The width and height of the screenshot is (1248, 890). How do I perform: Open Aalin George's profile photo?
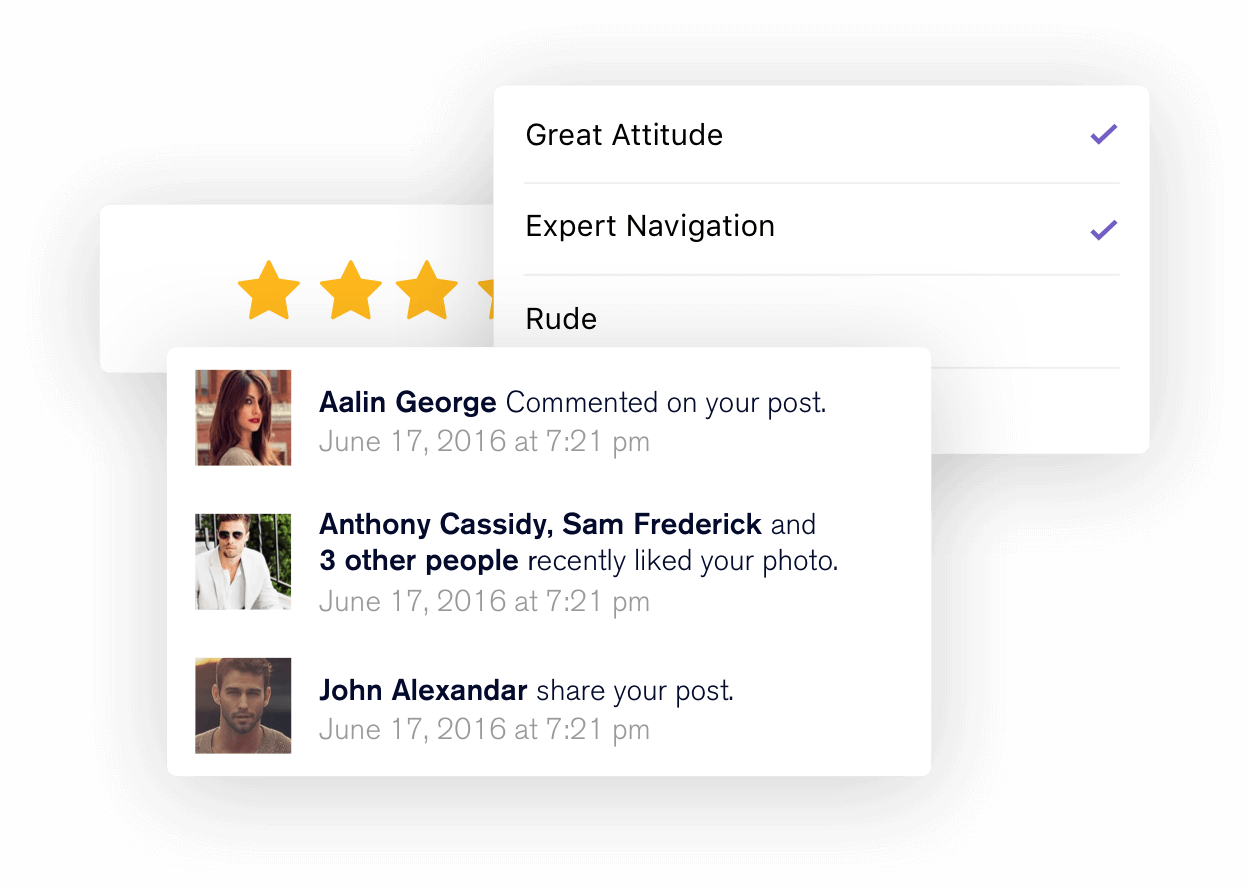[243, 417]
